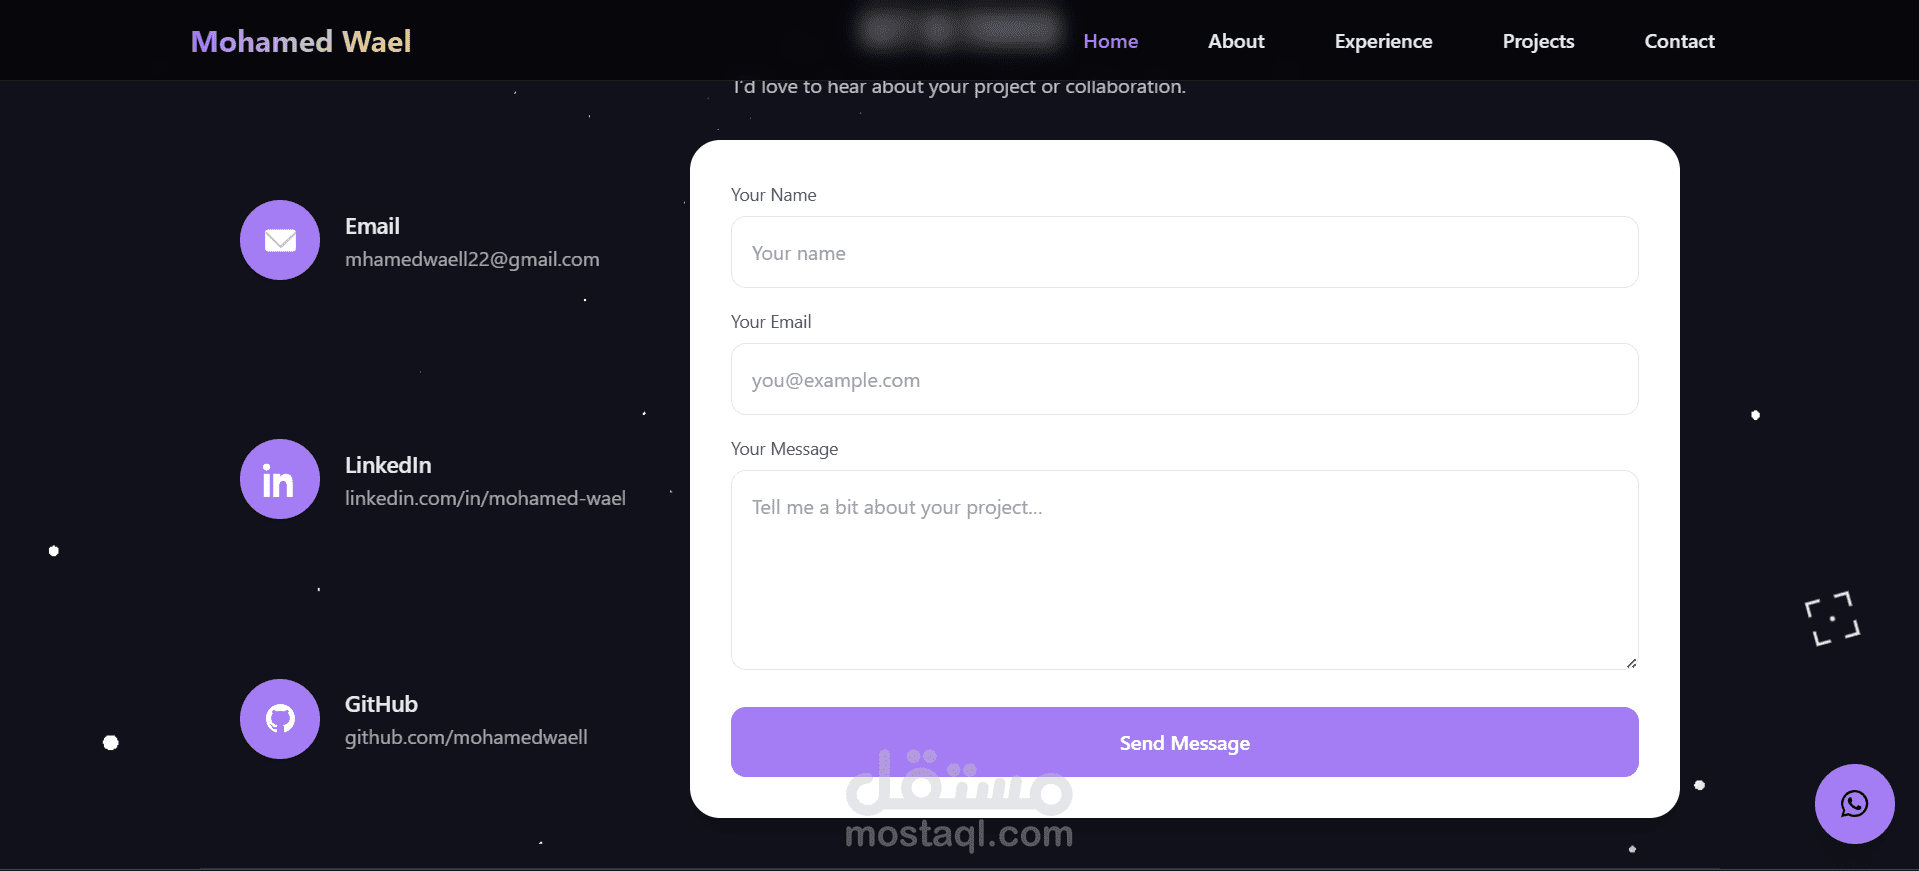Click the GitHub heading label
This screenshot has height=871, width=1919.
tap(381, 704)
